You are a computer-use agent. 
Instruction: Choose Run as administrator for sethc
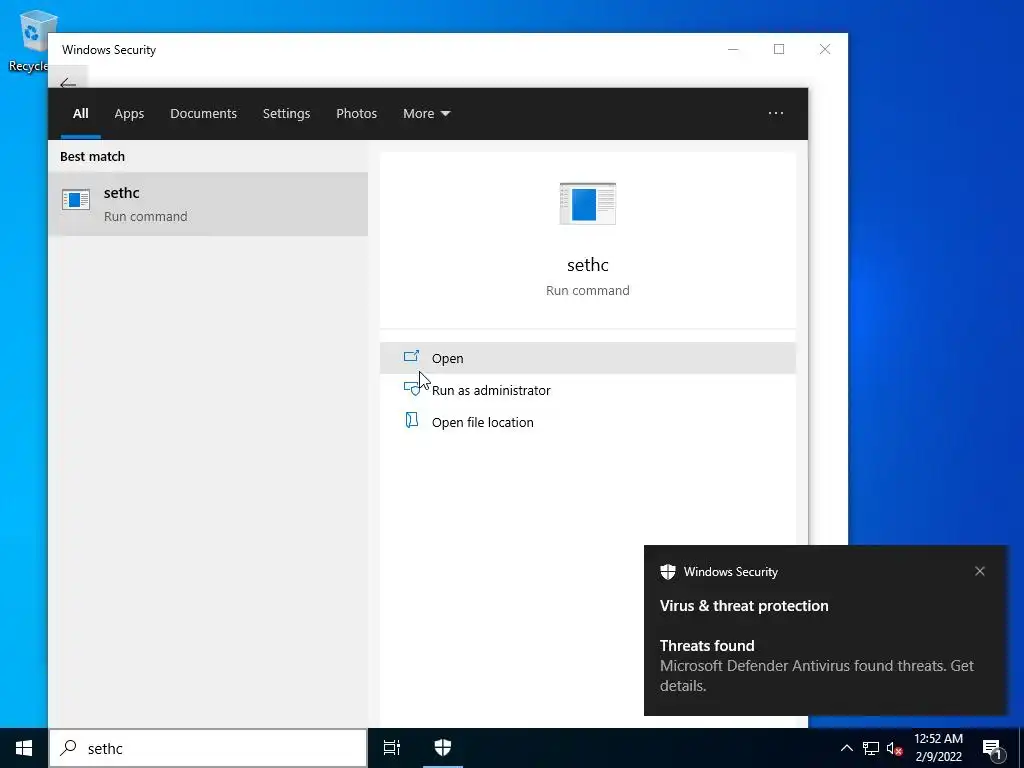[588, 390]
